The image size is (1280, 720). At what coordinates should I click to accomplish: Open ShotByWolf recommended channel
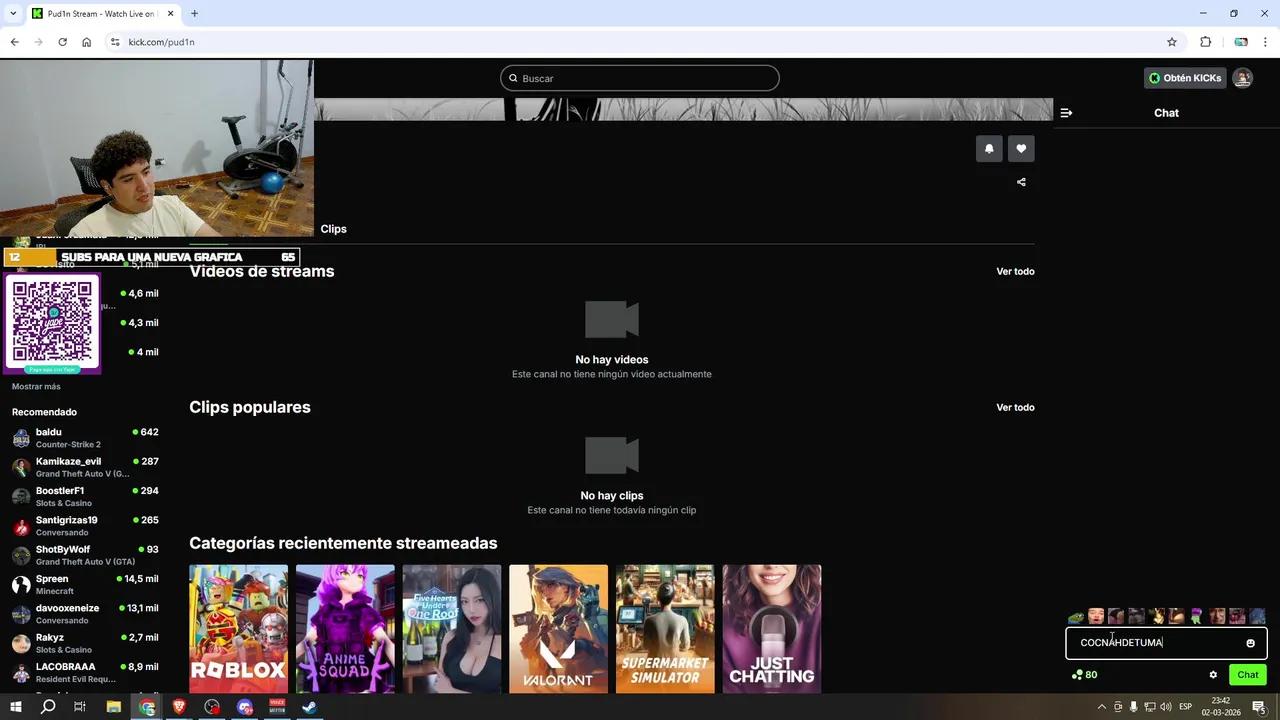tap(85, 555)
